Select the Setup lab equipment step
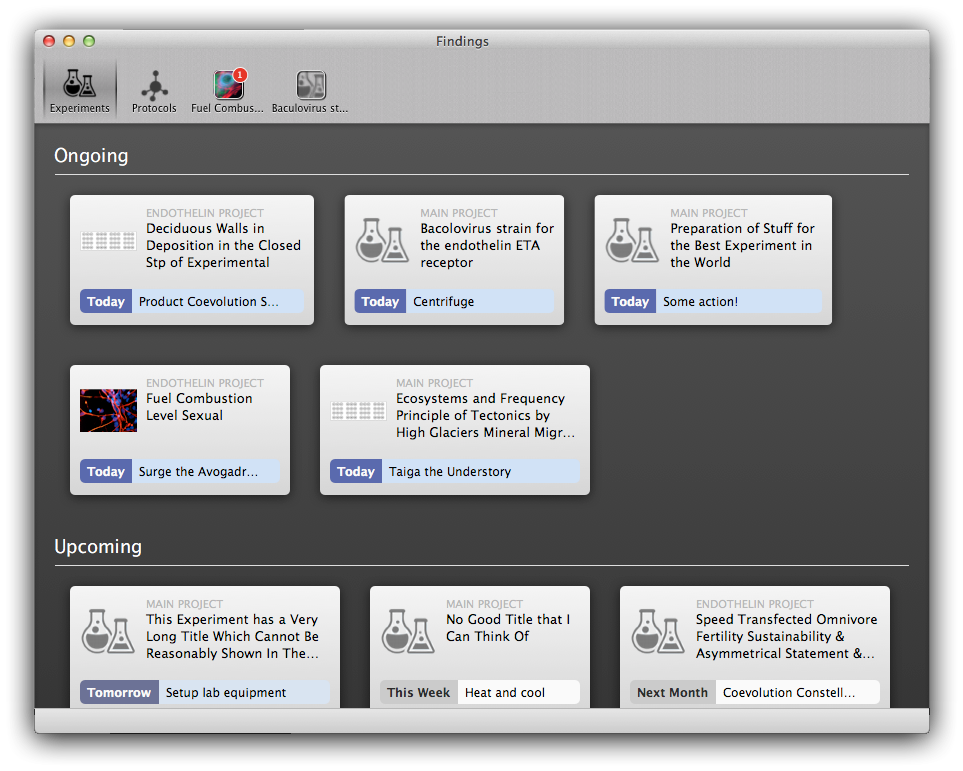963x771 pixels. point(244,692)
